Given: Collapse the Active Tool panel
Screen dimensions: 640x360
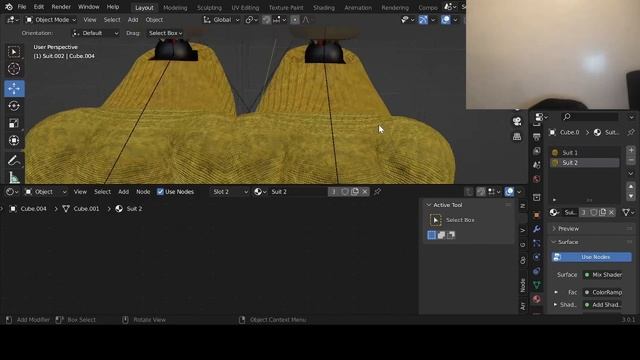Looking at the screenshot, I should (429, 205).
